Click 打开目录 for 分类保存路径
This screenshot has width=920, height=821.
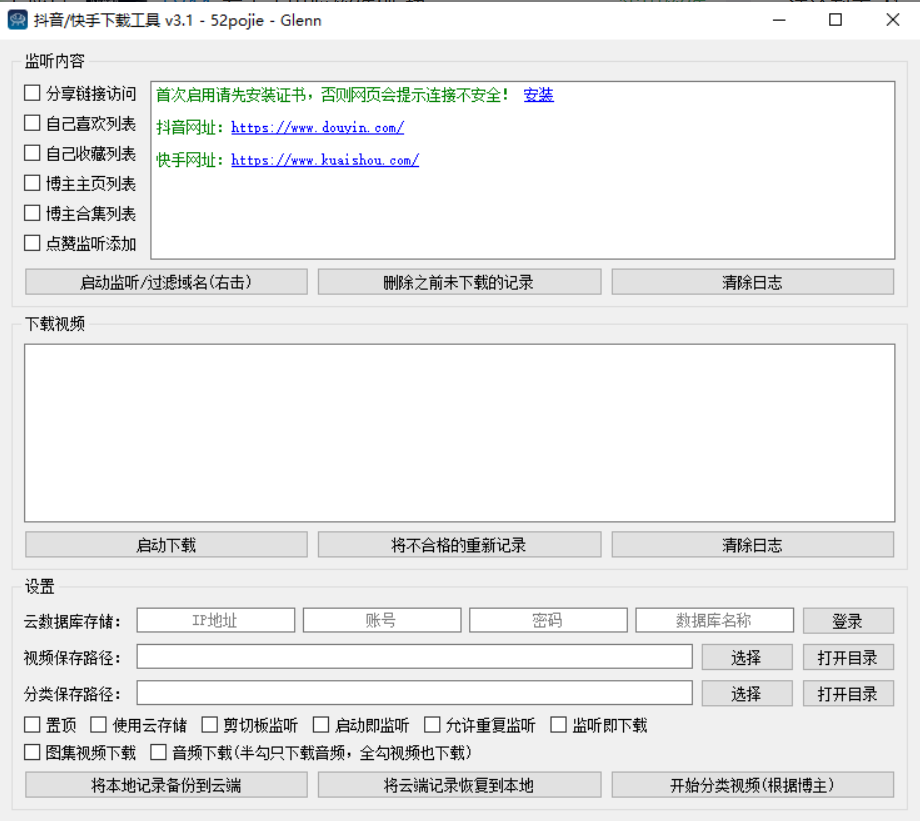[848, 694]
